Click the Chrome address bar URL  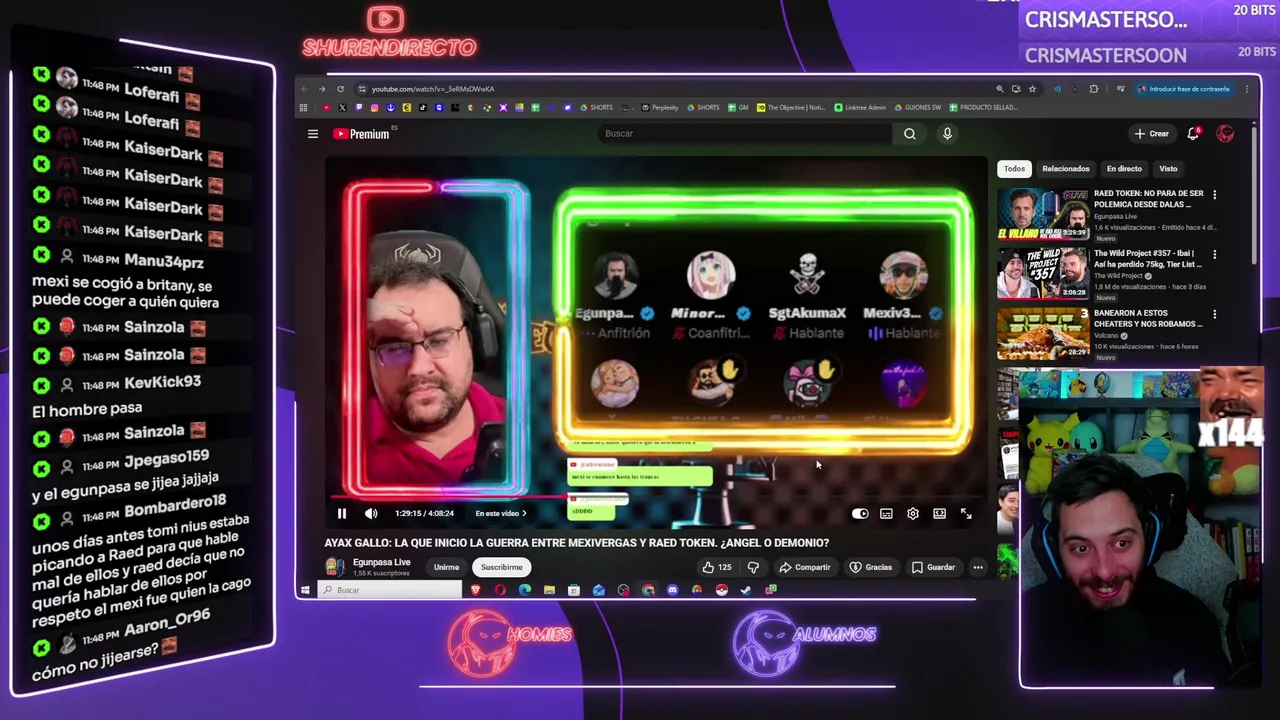click(x=432, y=89)
